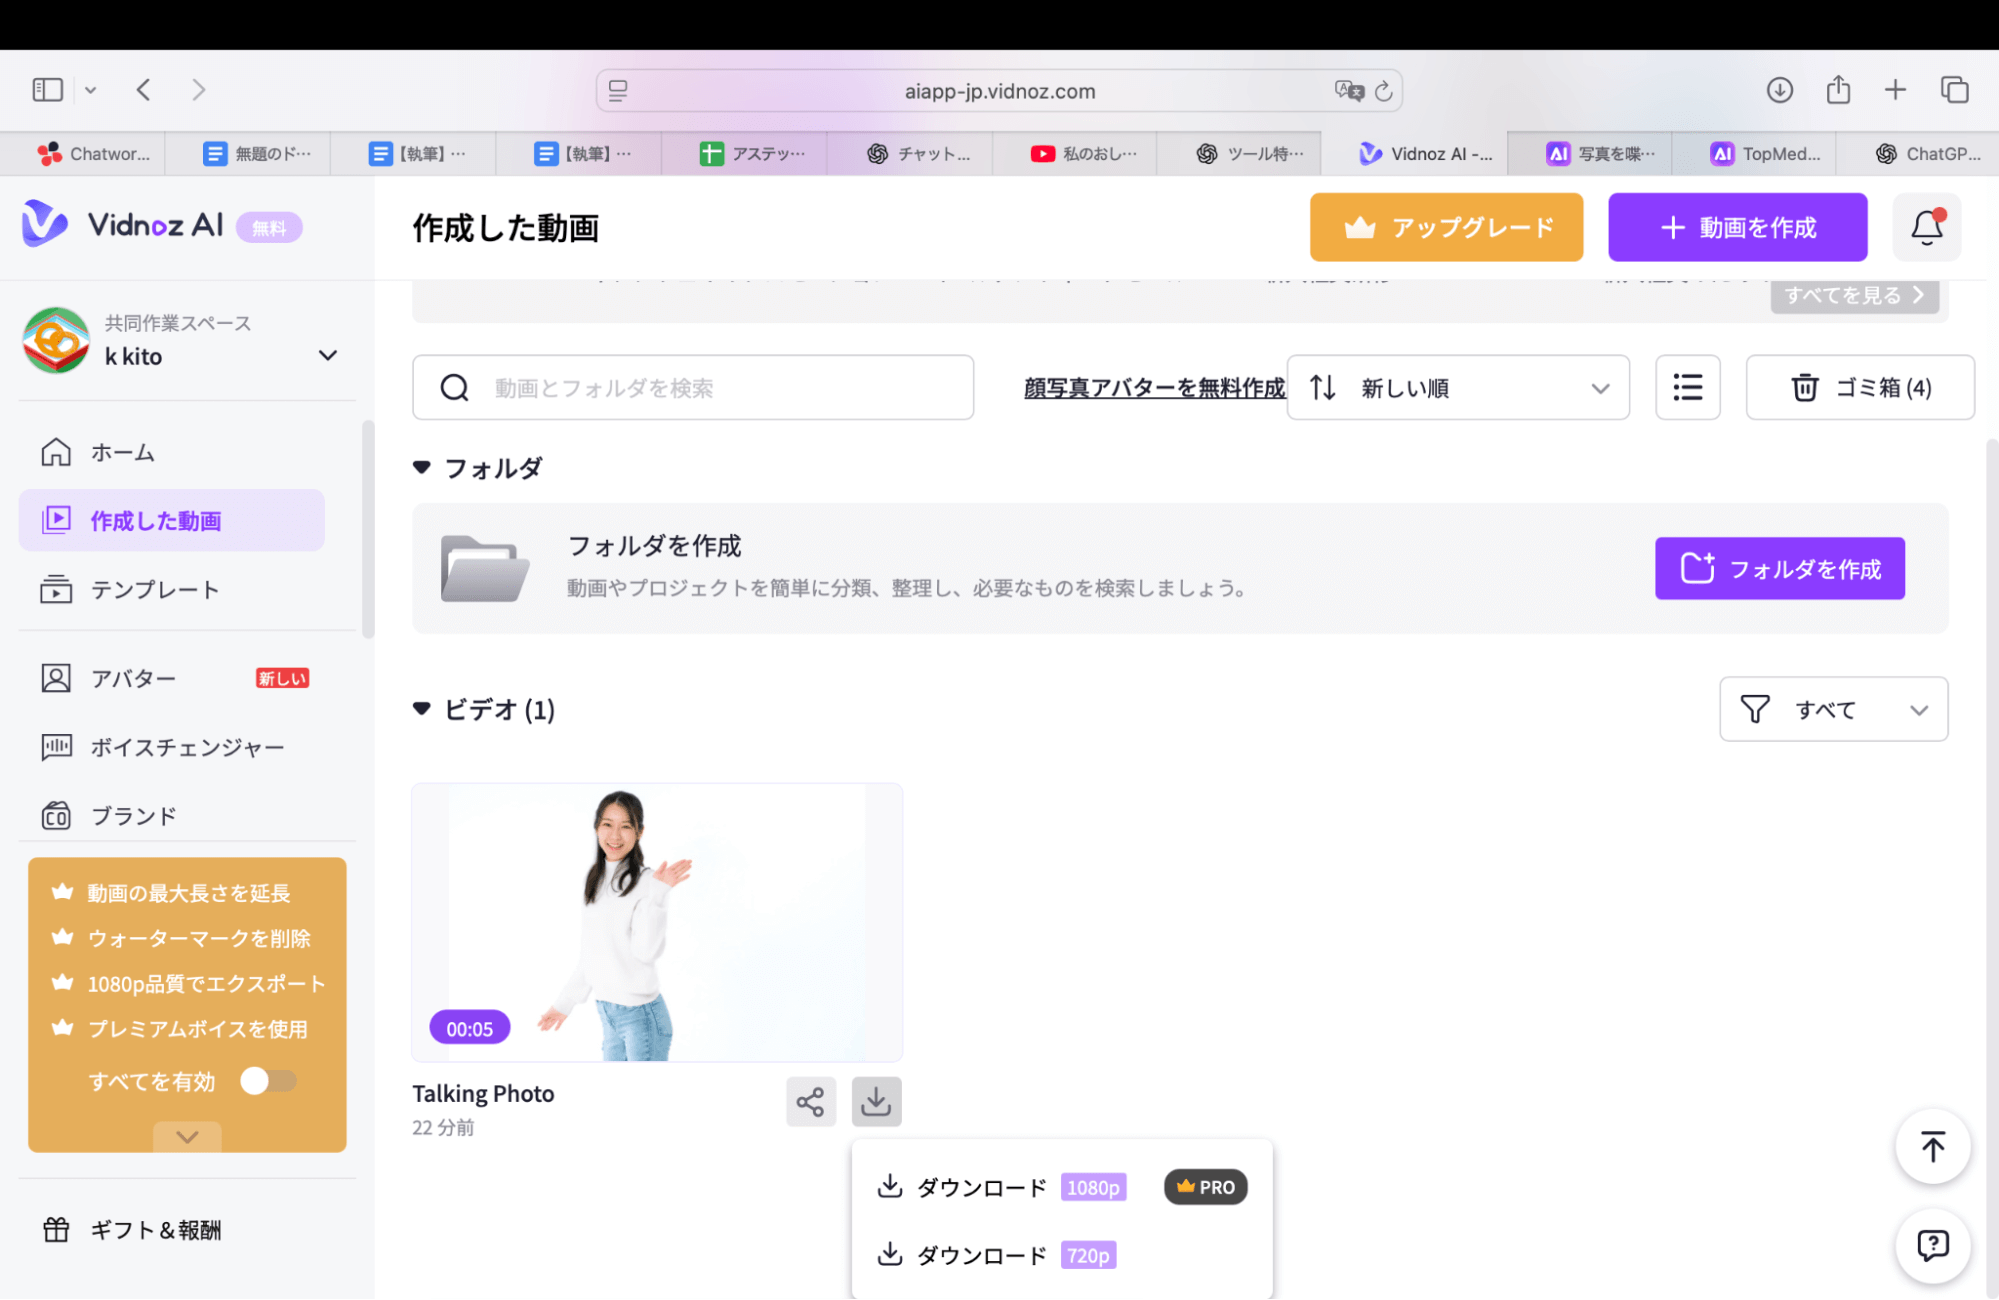Enable the すべてを有効 switch
The height and width of the screenshot is (1300, 1999).
click(x=267, y=1081)
